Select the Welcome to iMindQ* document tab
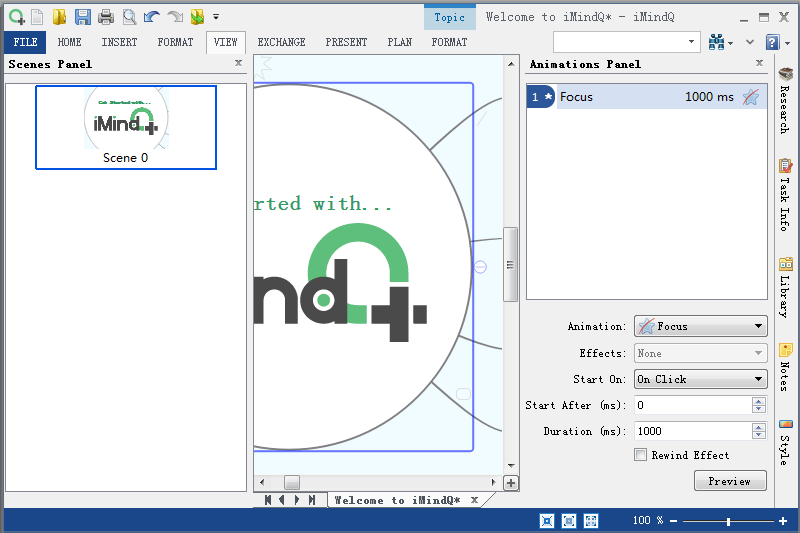 coord(397,500)
